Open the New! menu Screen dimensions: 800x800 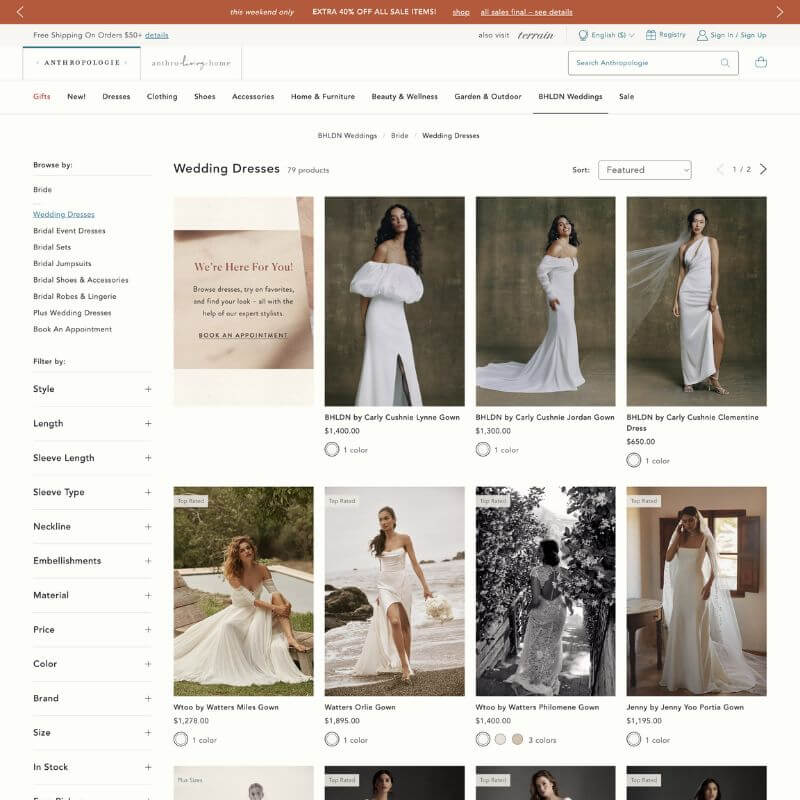pos(77,96)
